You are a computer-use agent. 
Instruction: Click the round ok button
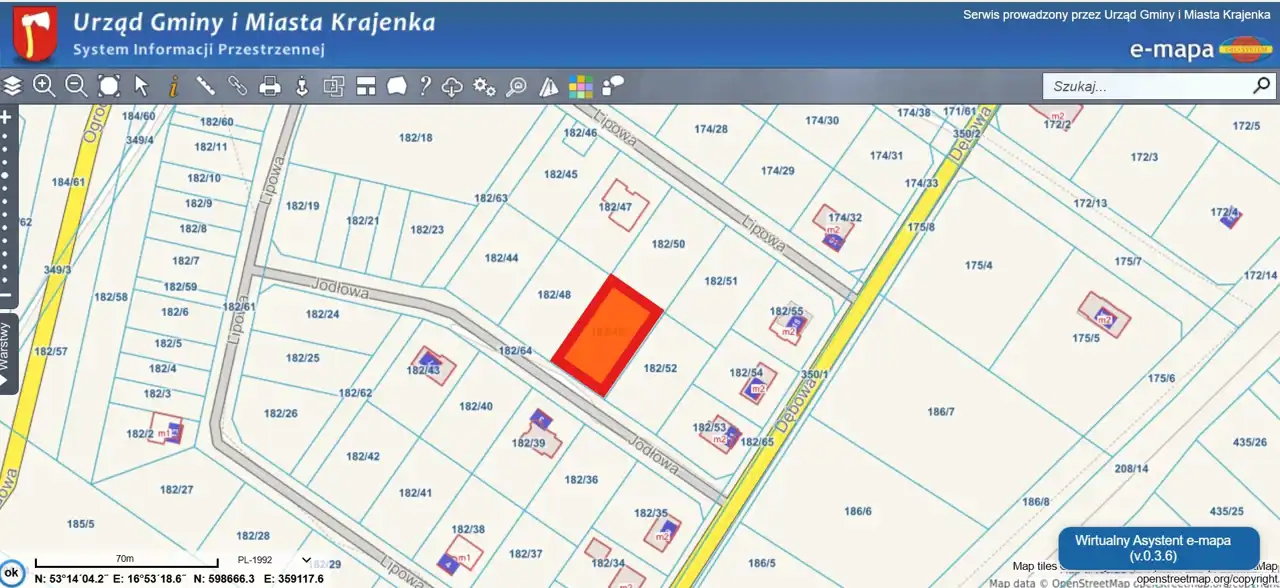coord(12,572)
